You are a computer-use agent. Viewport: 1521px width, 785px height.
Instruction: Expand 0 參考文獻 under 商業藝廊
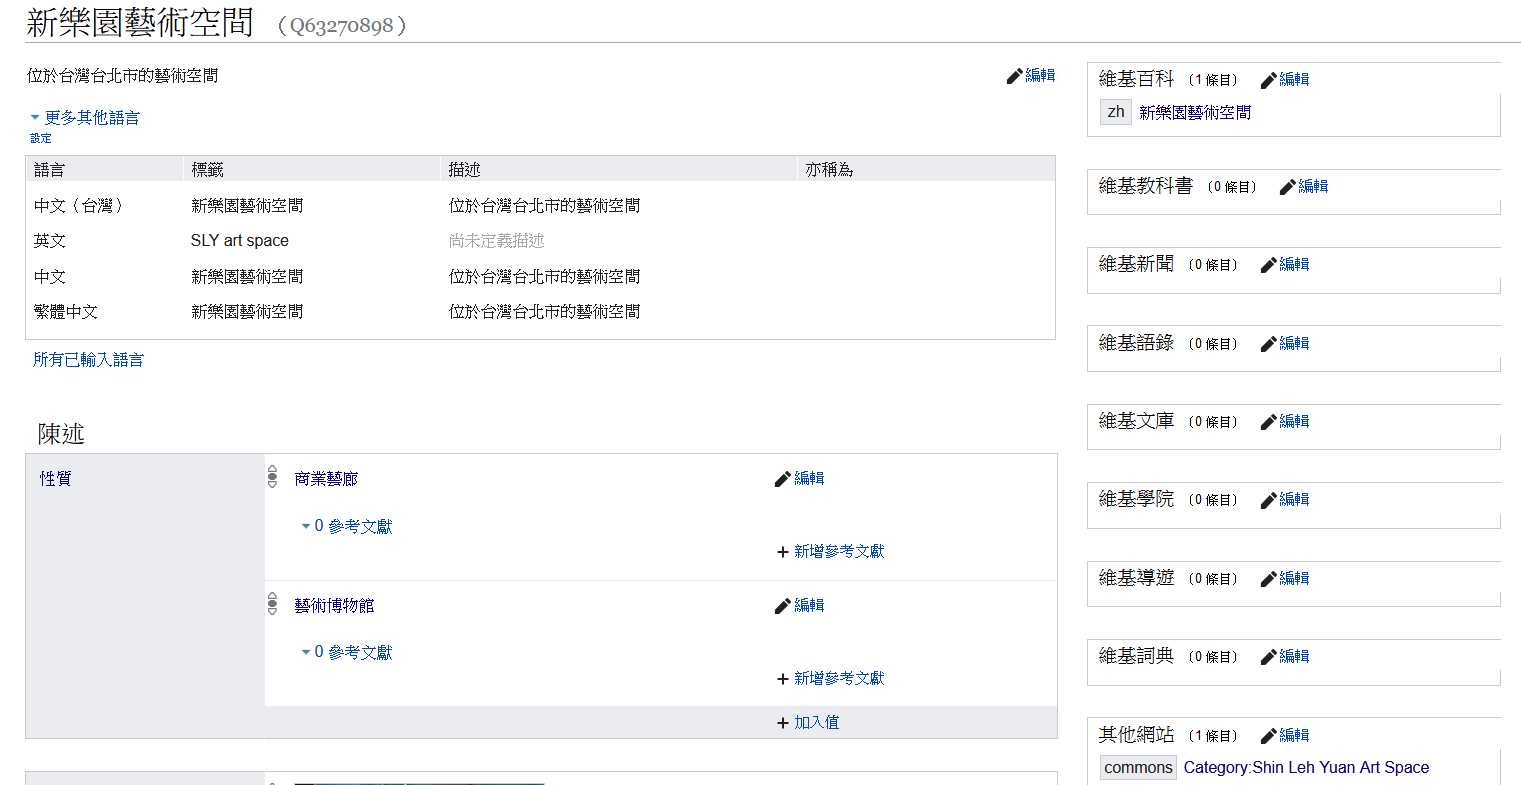pos(347,526)
